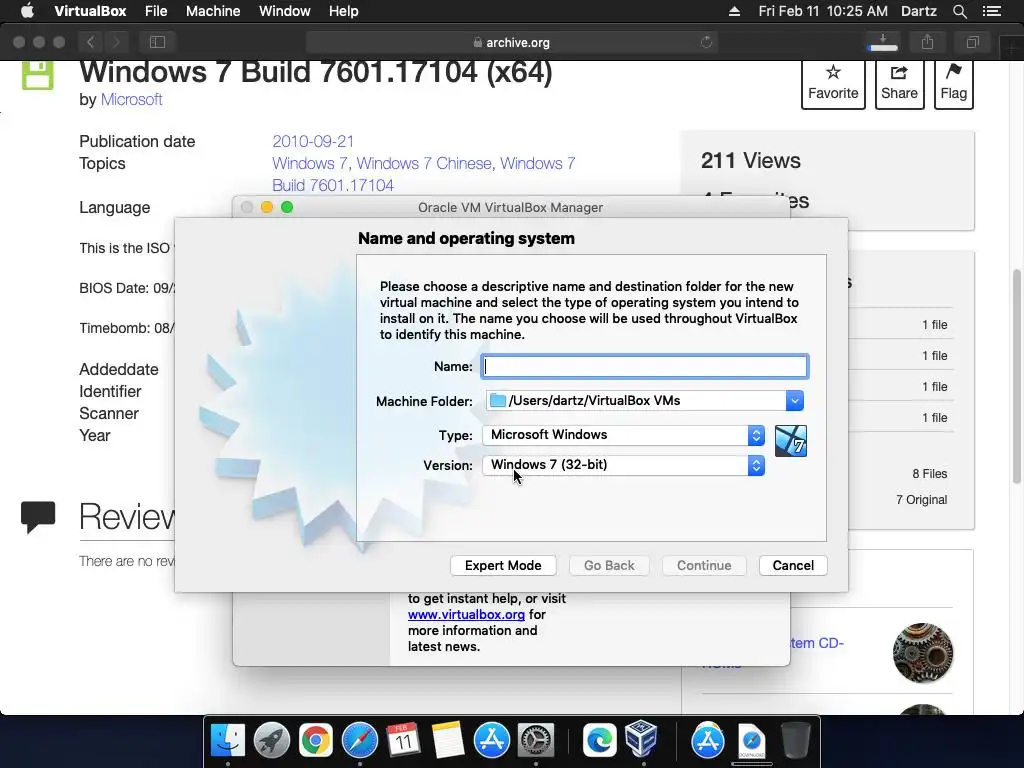The image size is (1024, 768).
Task: Share this archive item
Action: [x=899, y=83]
